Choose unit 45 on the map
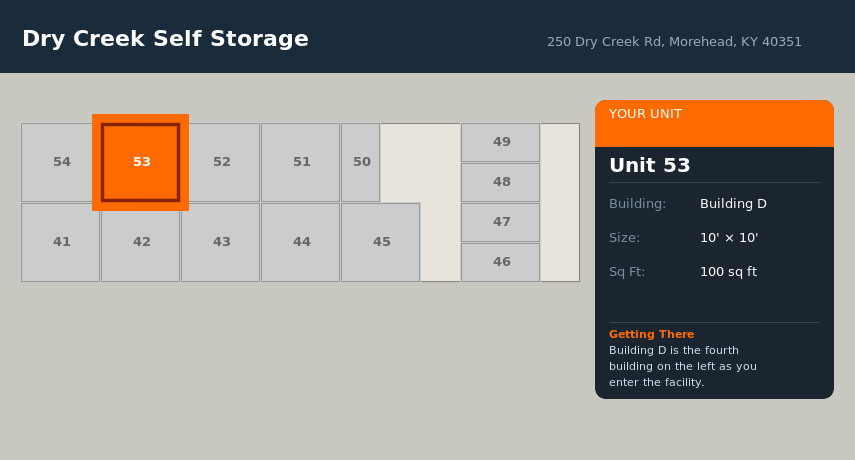The image size is (855, 460). [x=381, y=242]
